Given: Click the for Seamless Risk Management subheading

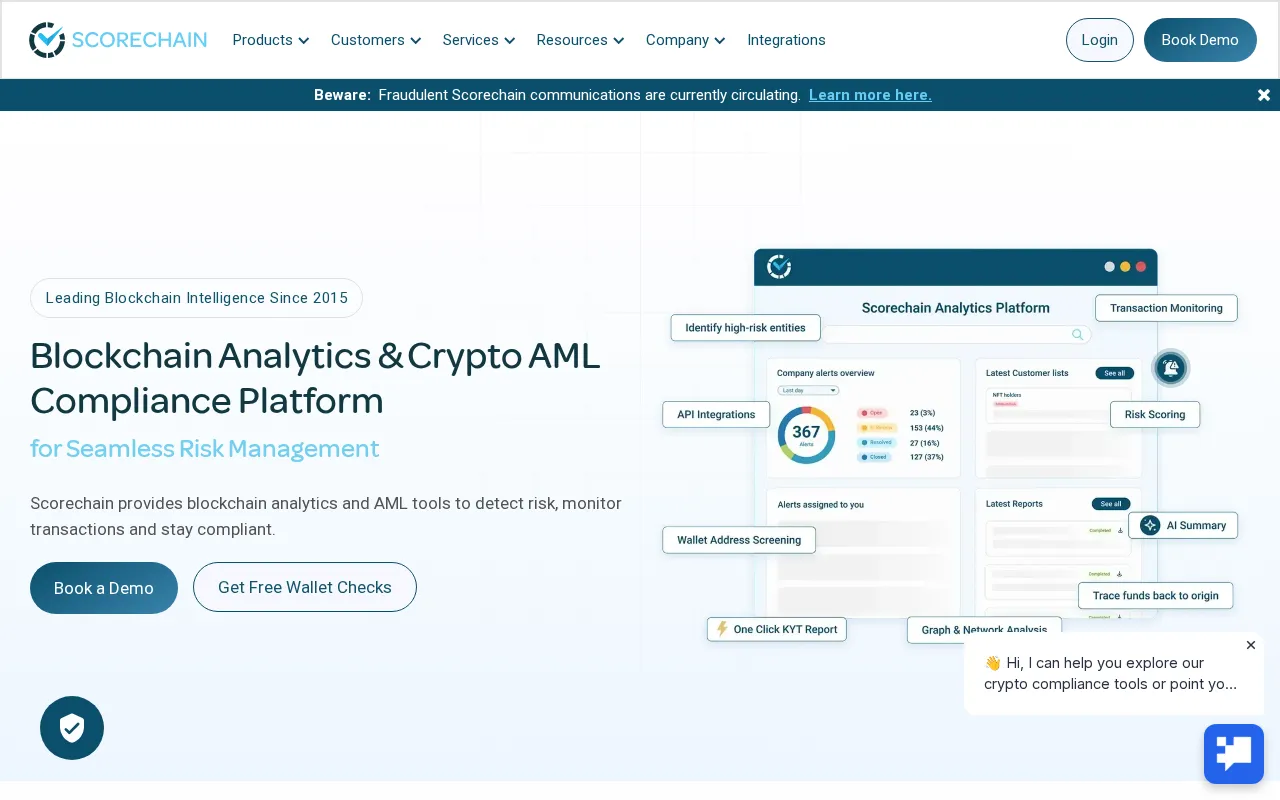Looking at the screenshot, I should click(205, 448).
